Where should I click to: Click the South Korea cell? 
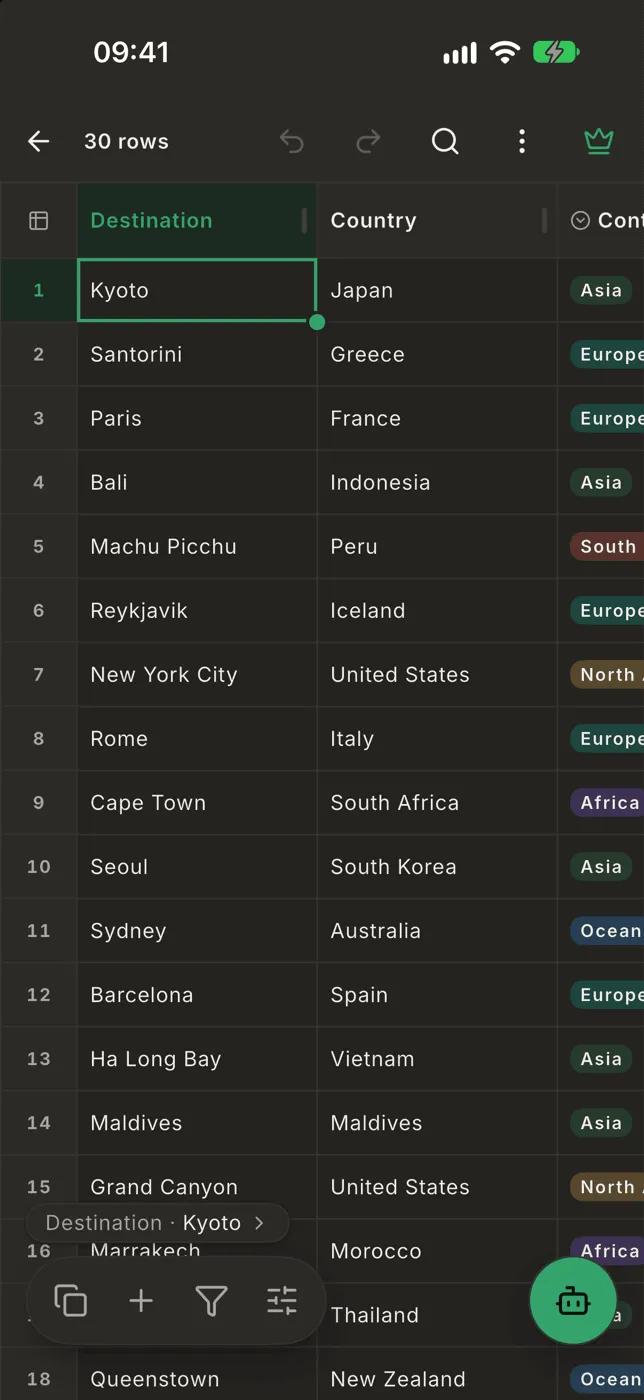click(437, 867)
